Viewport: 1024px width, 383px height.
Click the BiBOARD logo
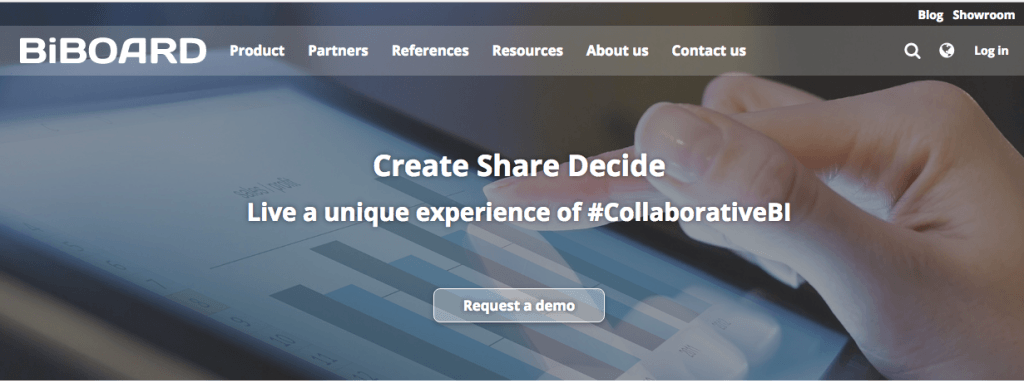tap(113, 51)
